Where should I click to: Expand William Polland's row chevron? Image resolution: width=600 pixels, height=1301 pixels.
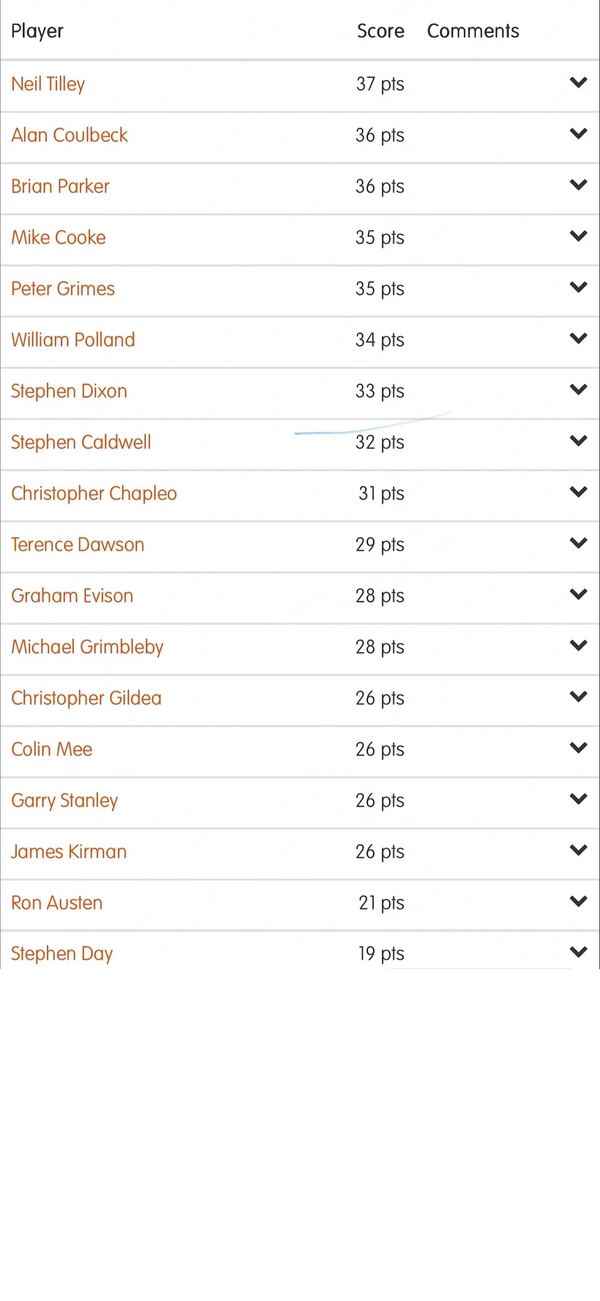pos(578,338)
